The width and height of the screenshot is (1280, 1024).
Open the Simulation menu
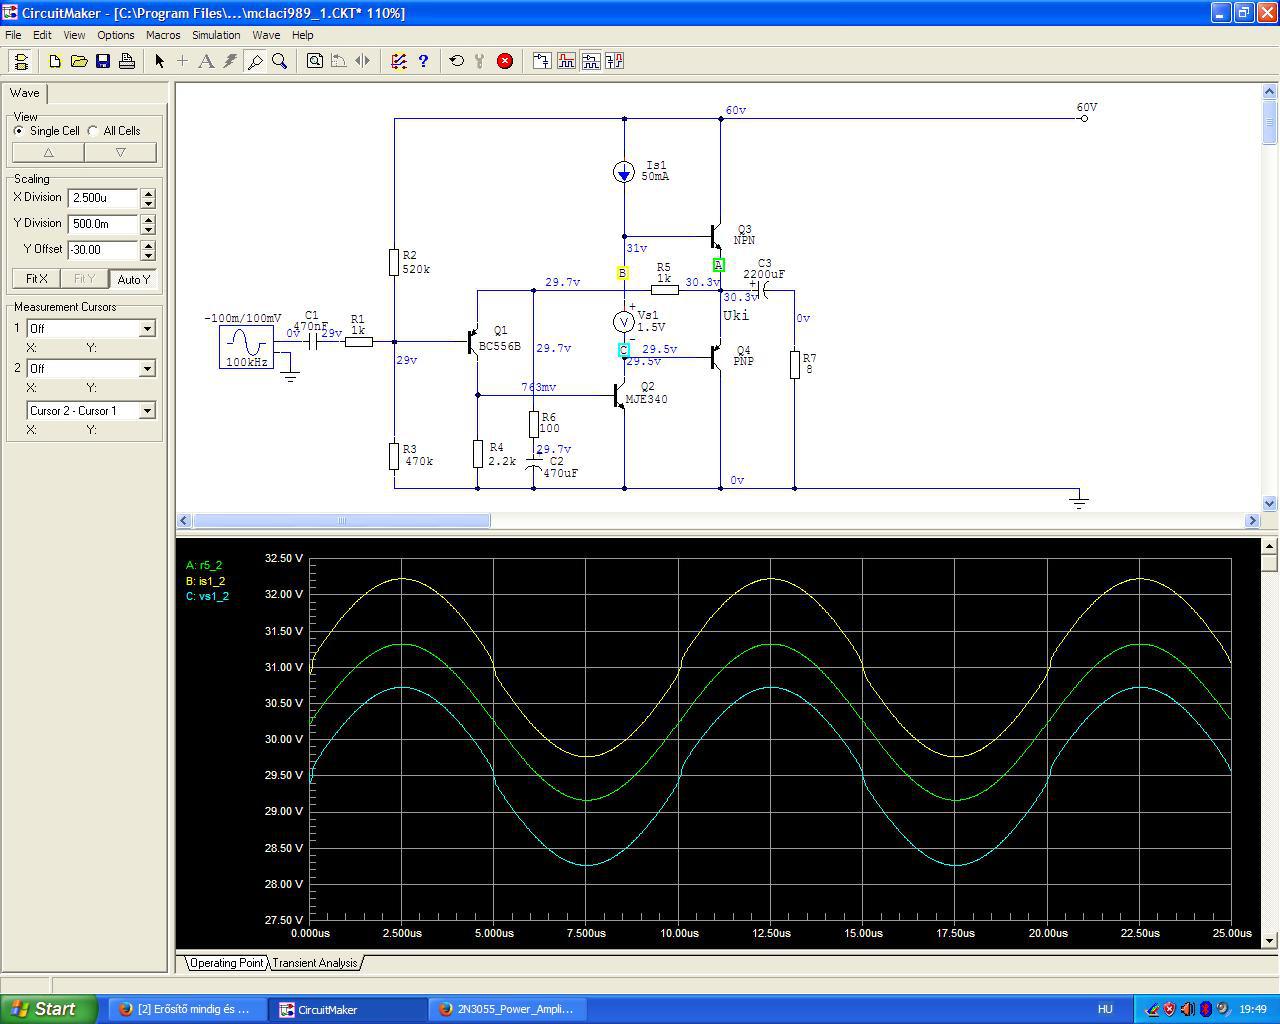[216, 35]
